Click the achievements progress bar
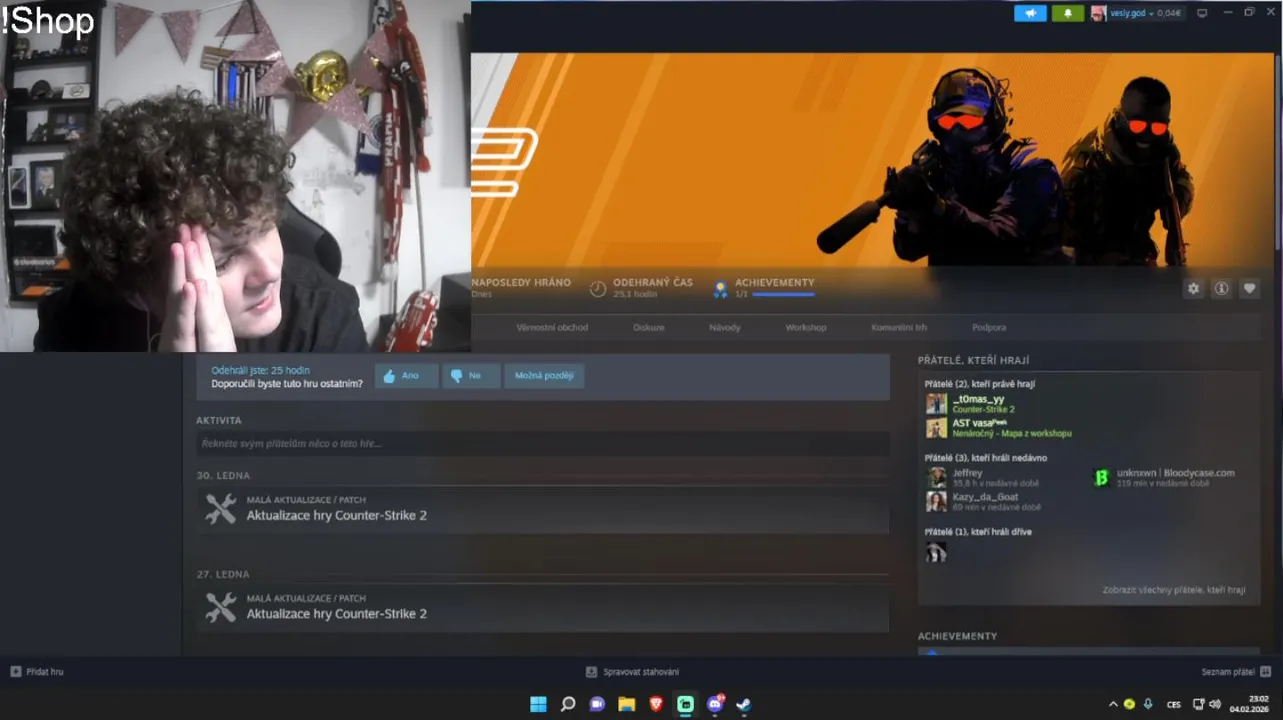Screen dimensions: 1283x720 [783, 294]
